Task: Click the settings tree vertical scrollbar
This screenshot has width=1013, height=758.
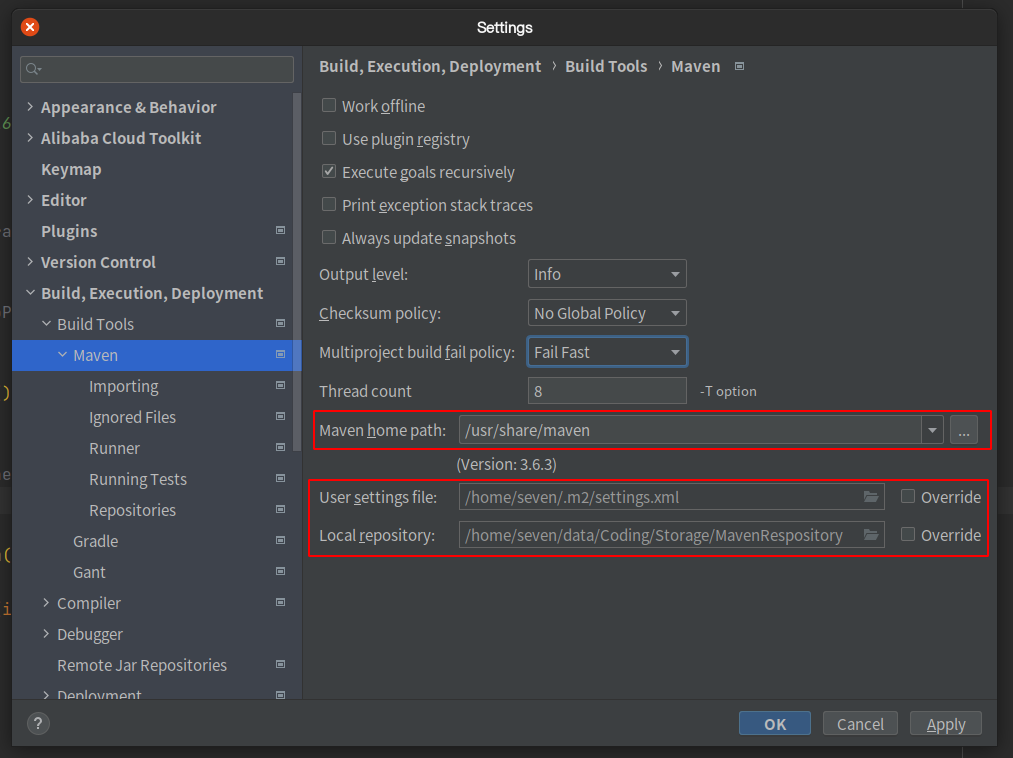Action: (297, 271)
